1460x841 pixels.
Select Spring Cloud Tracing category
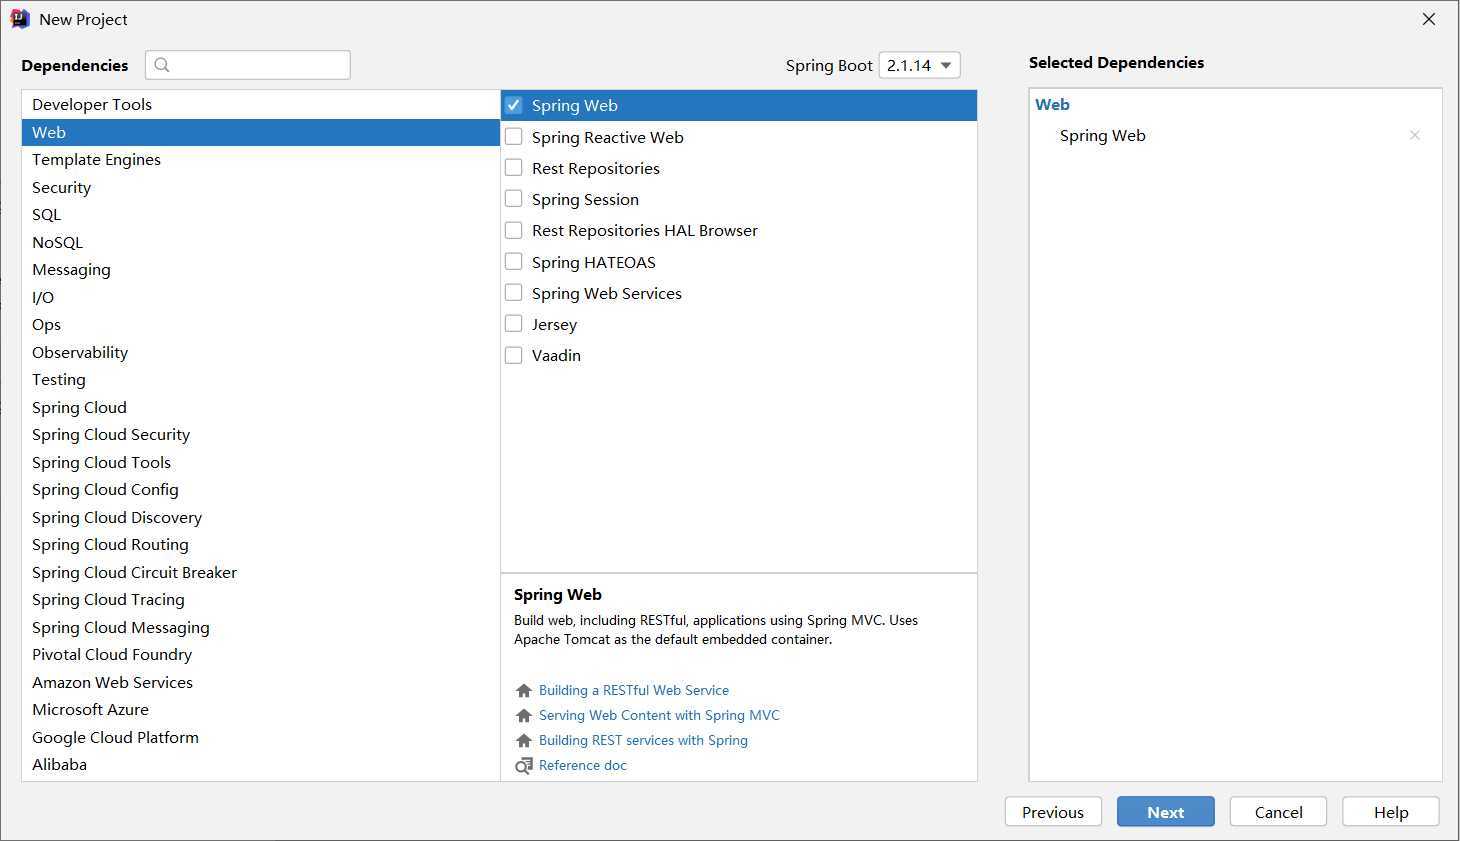[x=260, y=599]
